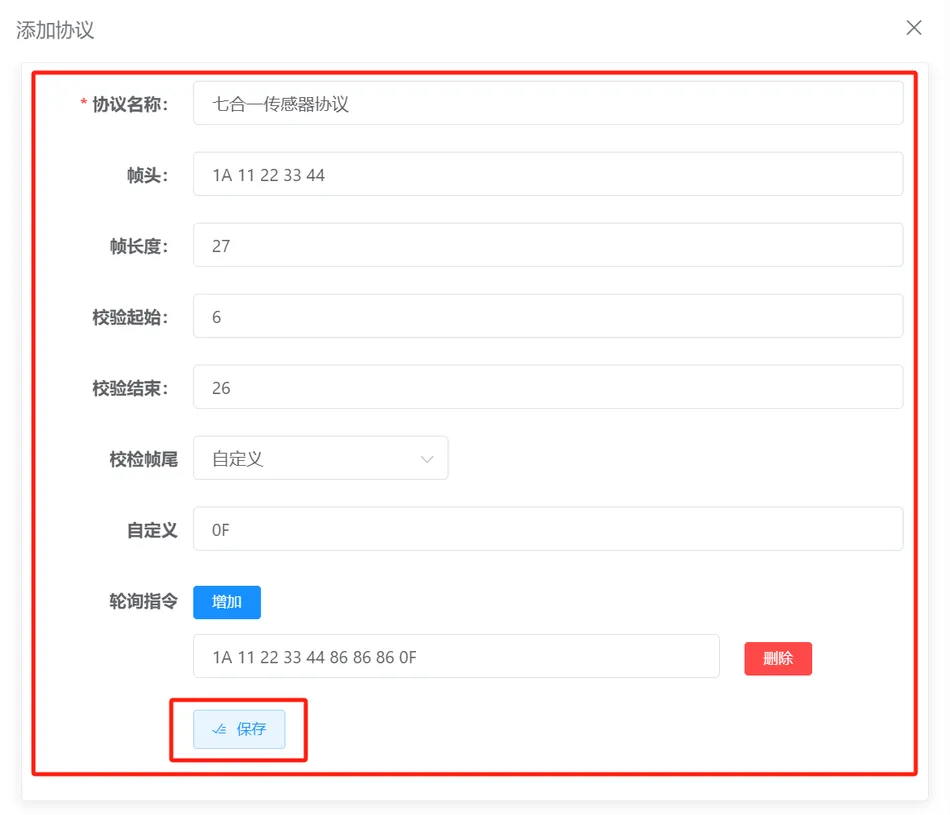The width and height of the screenshot is (950, 815).
Task: Click the 自定义 field containing 0F
Action: tap(547, 528)
